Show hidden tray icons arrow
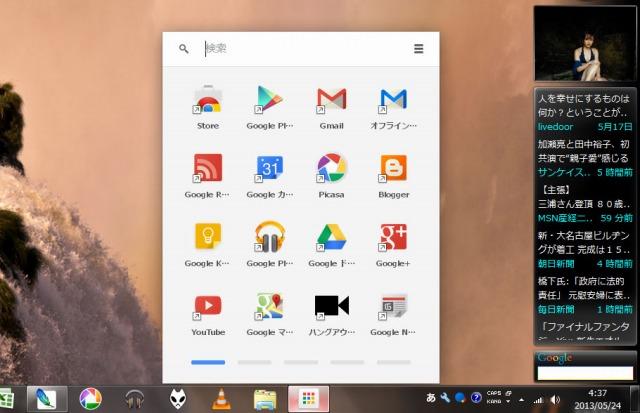Viewport: 640px width, 413px height. [x=521, y=400]
